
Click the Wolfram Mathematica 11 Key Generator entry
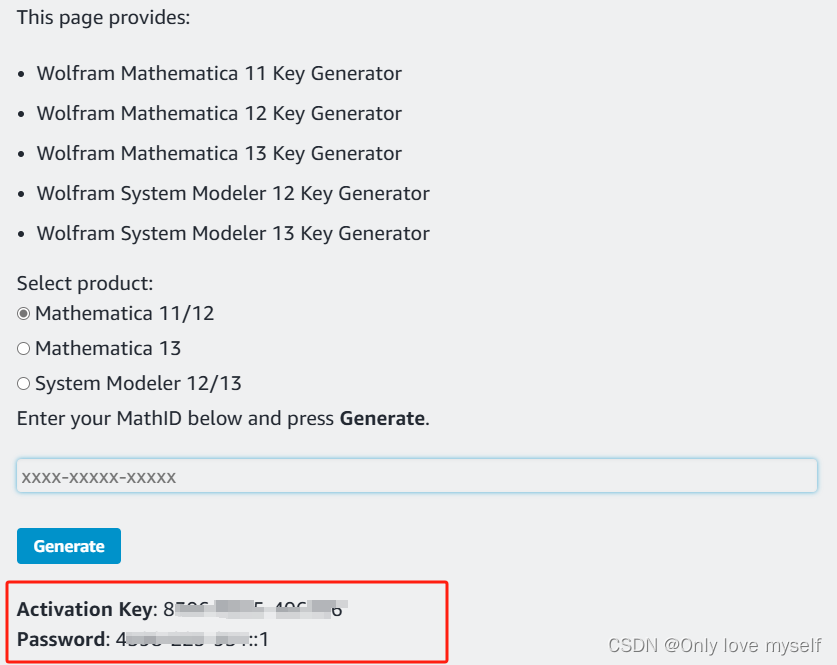point(219,73)
